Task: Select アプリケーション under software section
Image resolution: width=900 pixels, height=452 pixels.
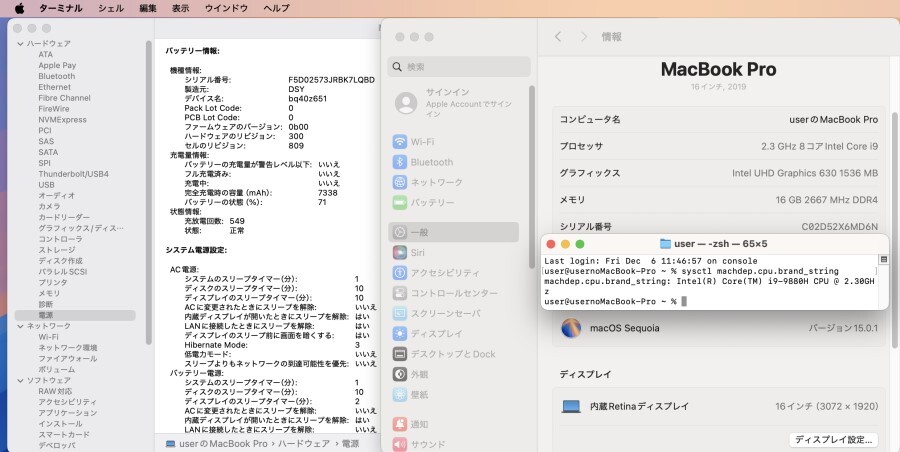Action: pos(68,413)
